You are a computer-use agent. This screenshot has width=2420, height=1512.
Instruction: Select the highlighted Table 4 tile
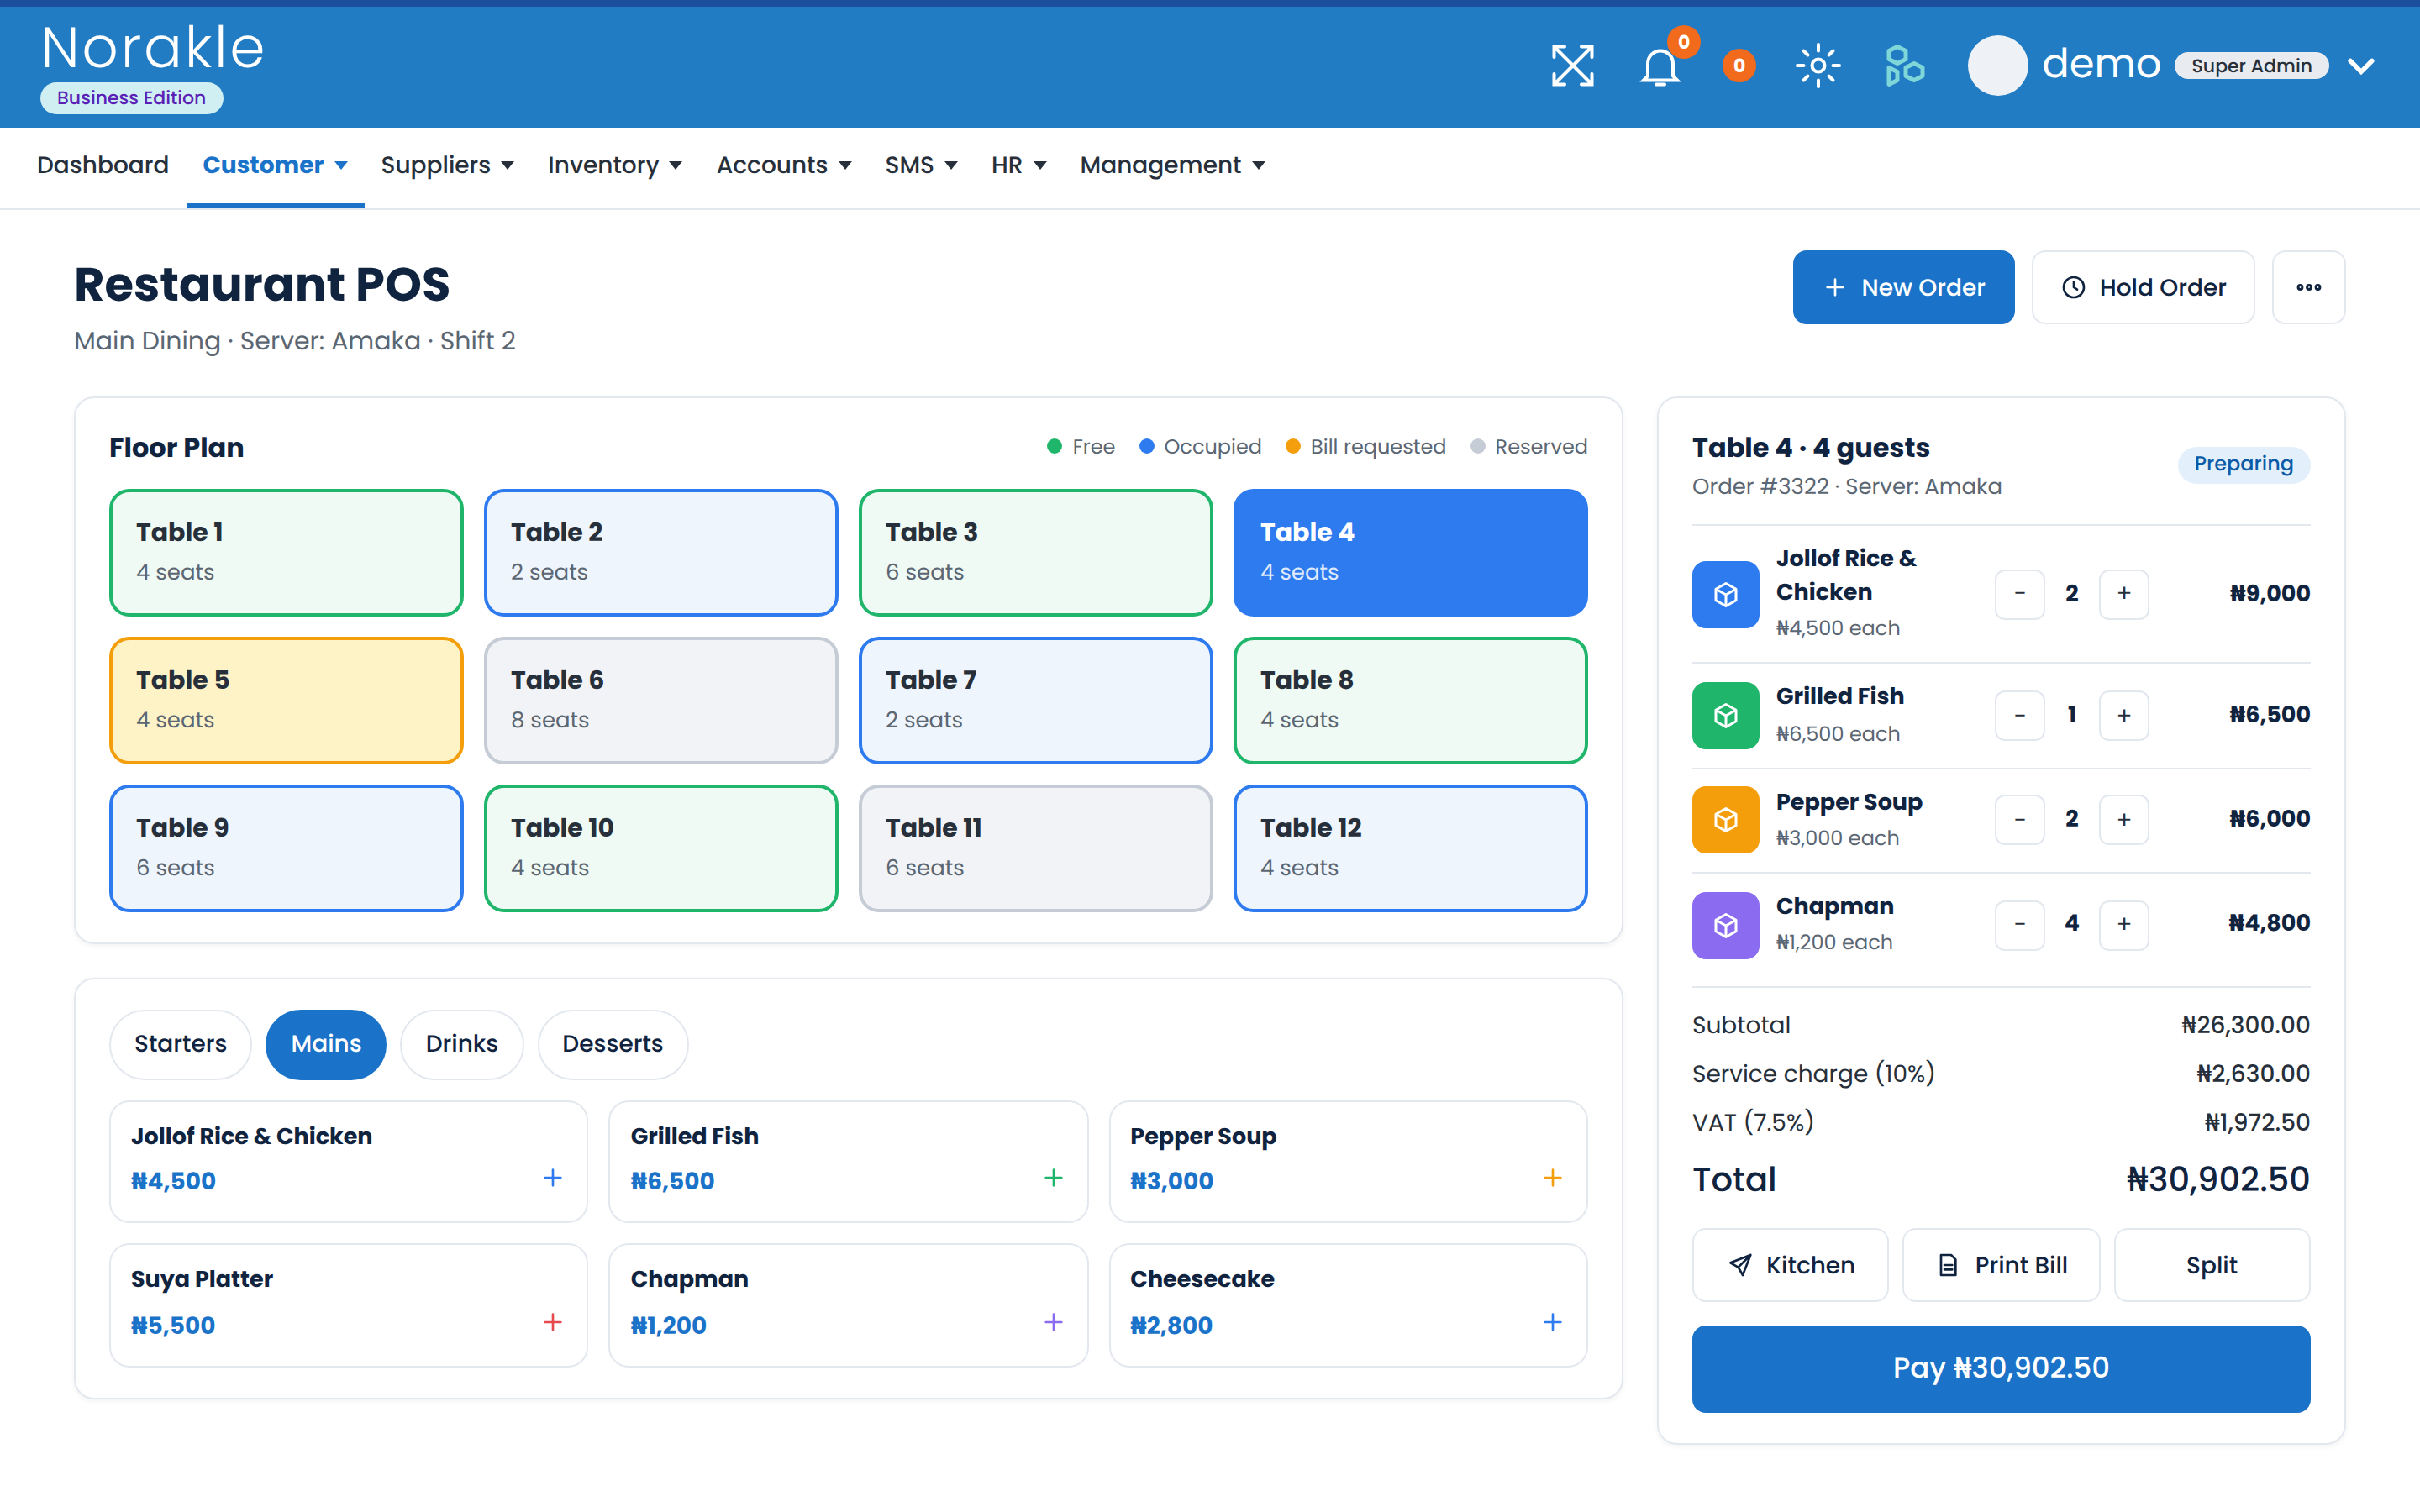(x=1410, y=552)
